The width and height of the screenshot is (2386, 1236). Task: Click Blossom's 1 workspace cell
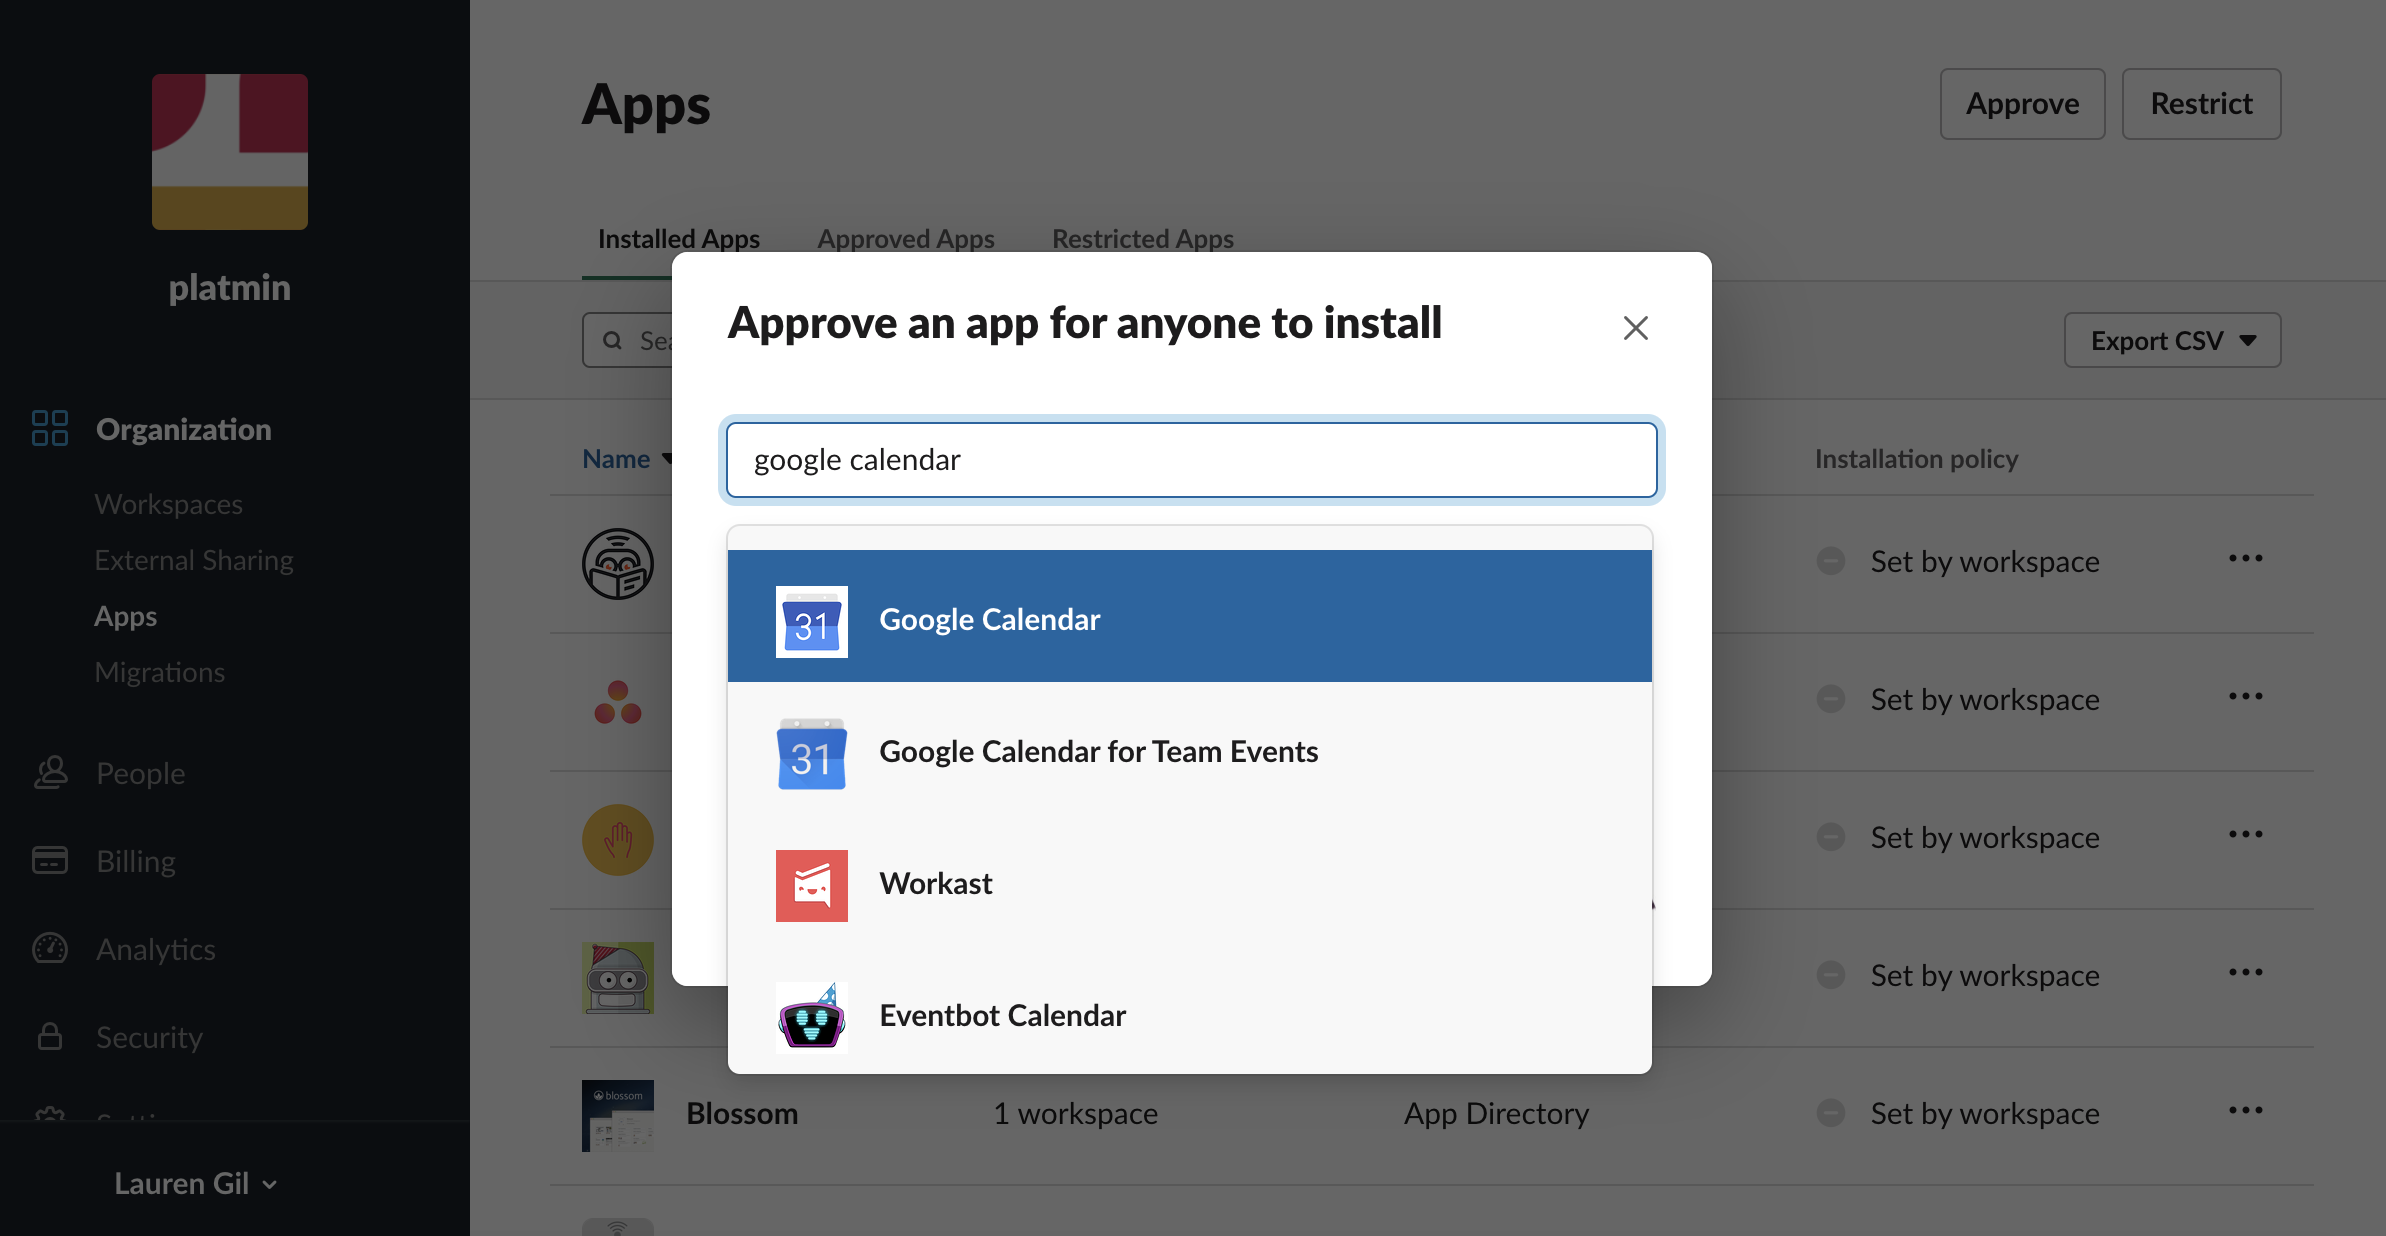[1075, 1114]
